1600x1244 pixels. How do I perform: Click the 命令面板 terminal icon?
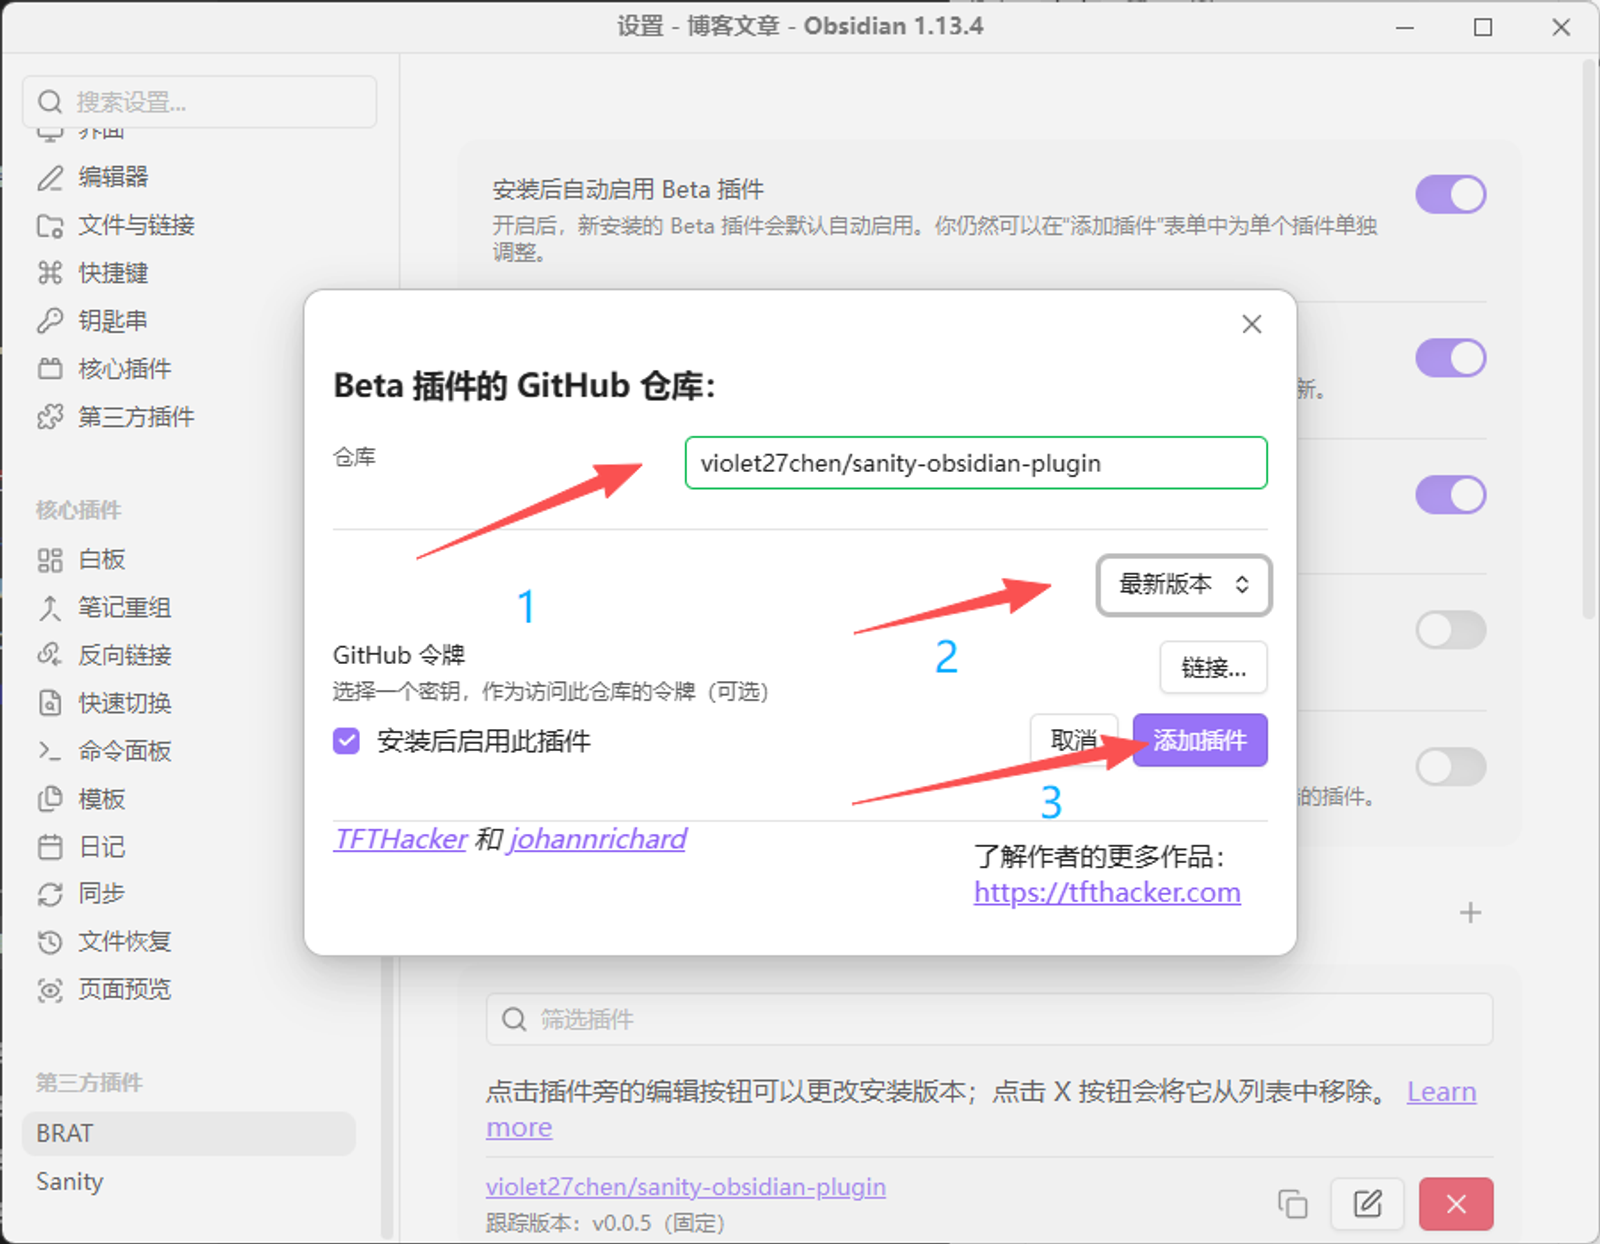click(x=50, y=751)
